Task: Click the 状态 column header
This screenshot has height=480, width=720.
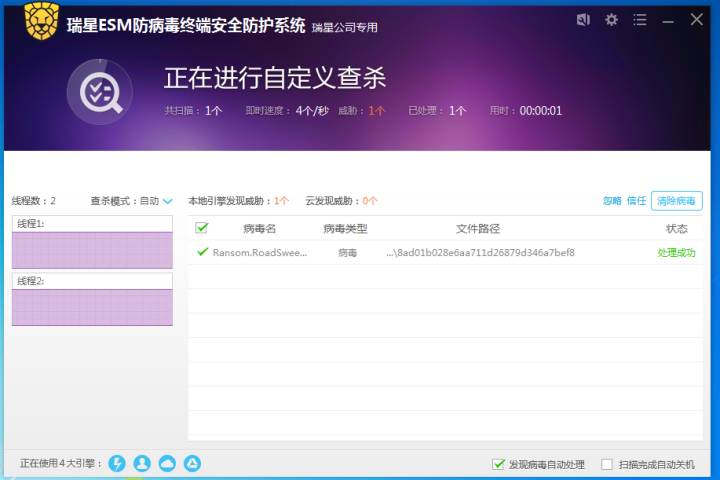Action: coord(677,229)
